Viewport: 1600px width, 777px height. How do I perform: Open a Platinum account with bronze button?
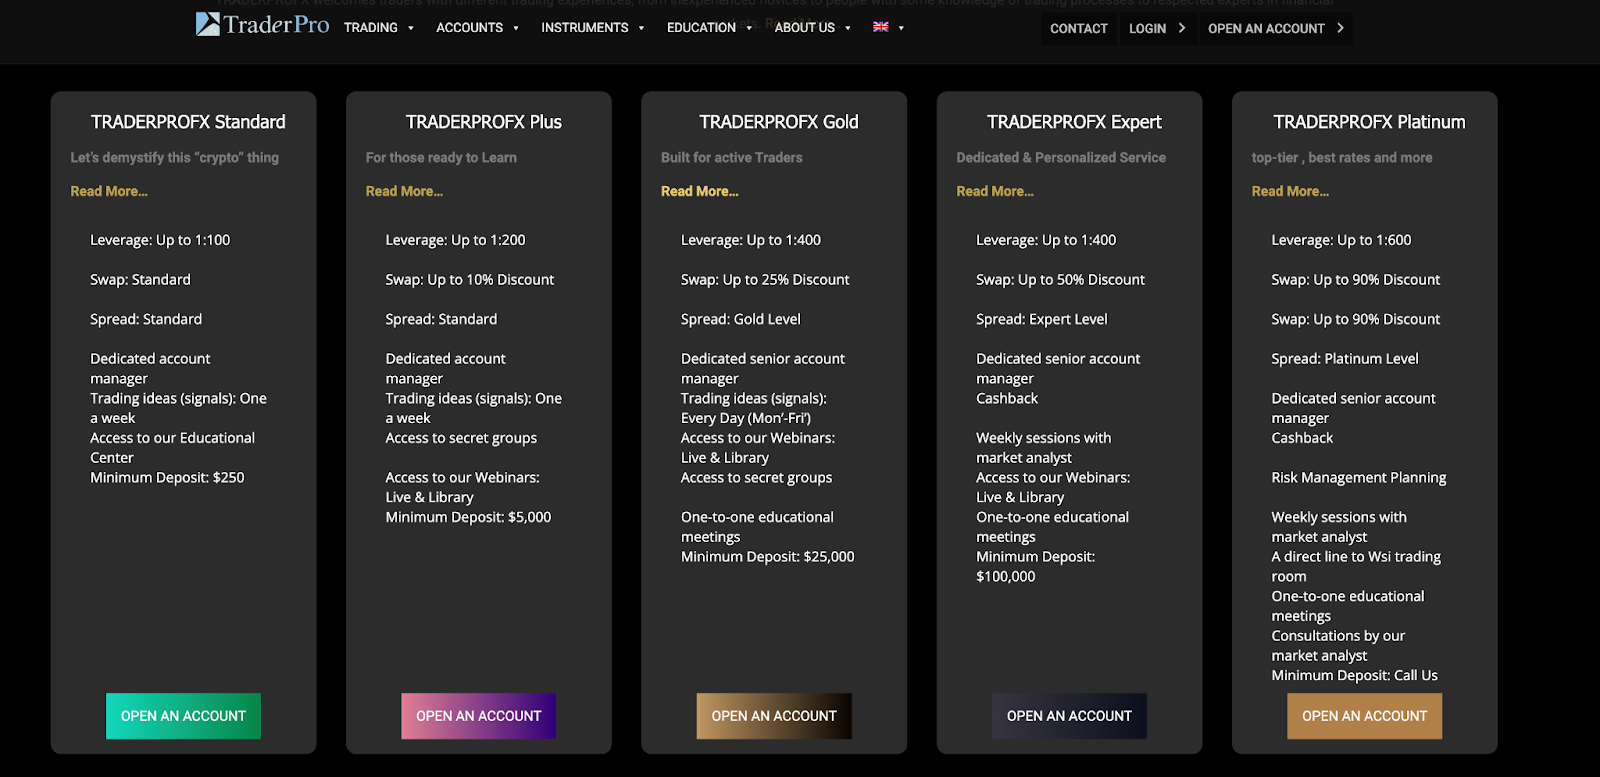[1365, 716]
